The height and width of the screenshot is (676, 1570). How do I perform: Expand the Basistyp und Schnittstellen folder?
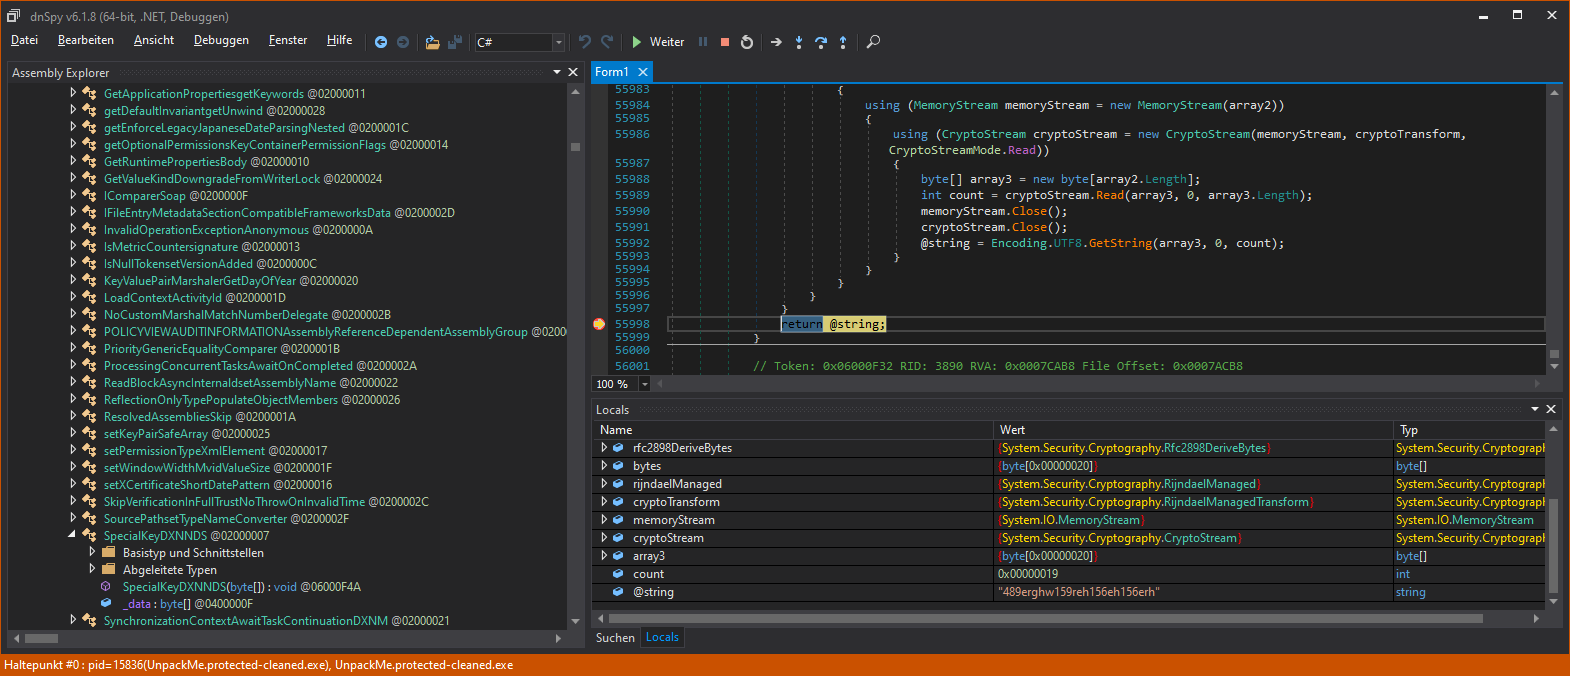(x=92, y=552)
